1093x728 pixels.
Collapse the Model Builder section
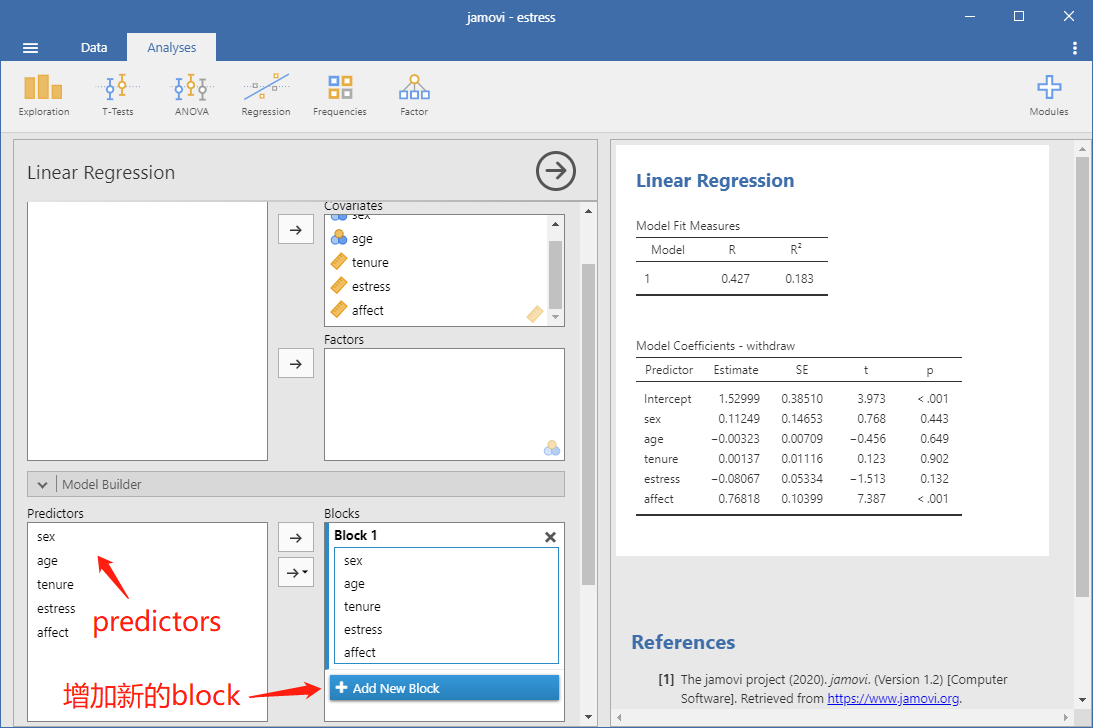[x=43, y=485]
